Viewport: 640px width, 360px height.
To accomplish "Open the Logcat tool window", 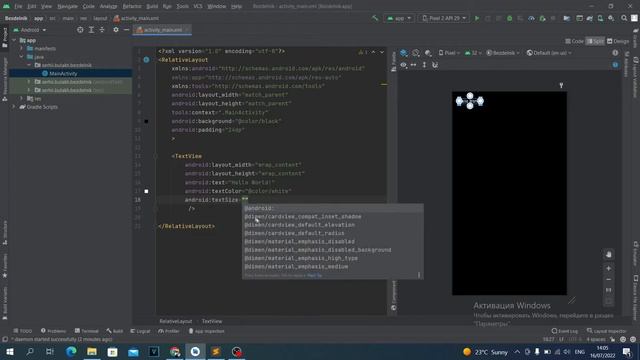I will point(140,331).
